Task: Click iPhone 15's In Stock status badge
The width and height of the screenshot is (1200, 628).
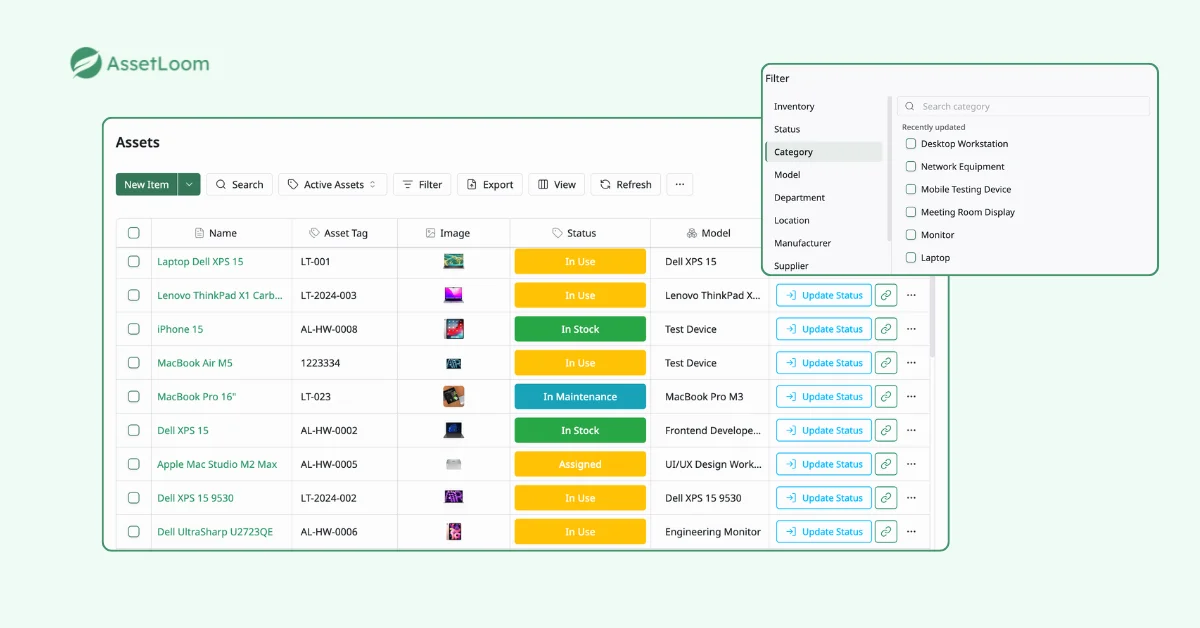Action: coord(580,329)
